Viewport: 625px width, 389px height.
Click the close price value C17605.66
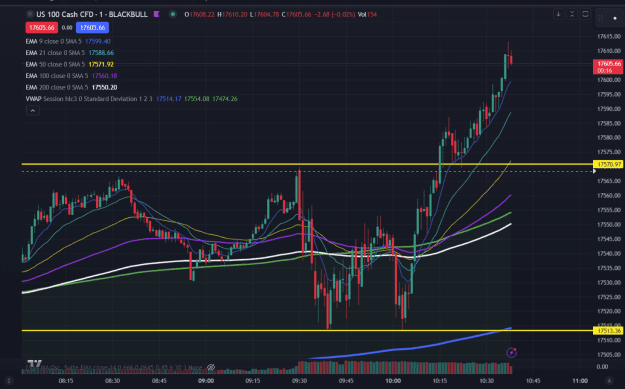[x=296, y=14]
